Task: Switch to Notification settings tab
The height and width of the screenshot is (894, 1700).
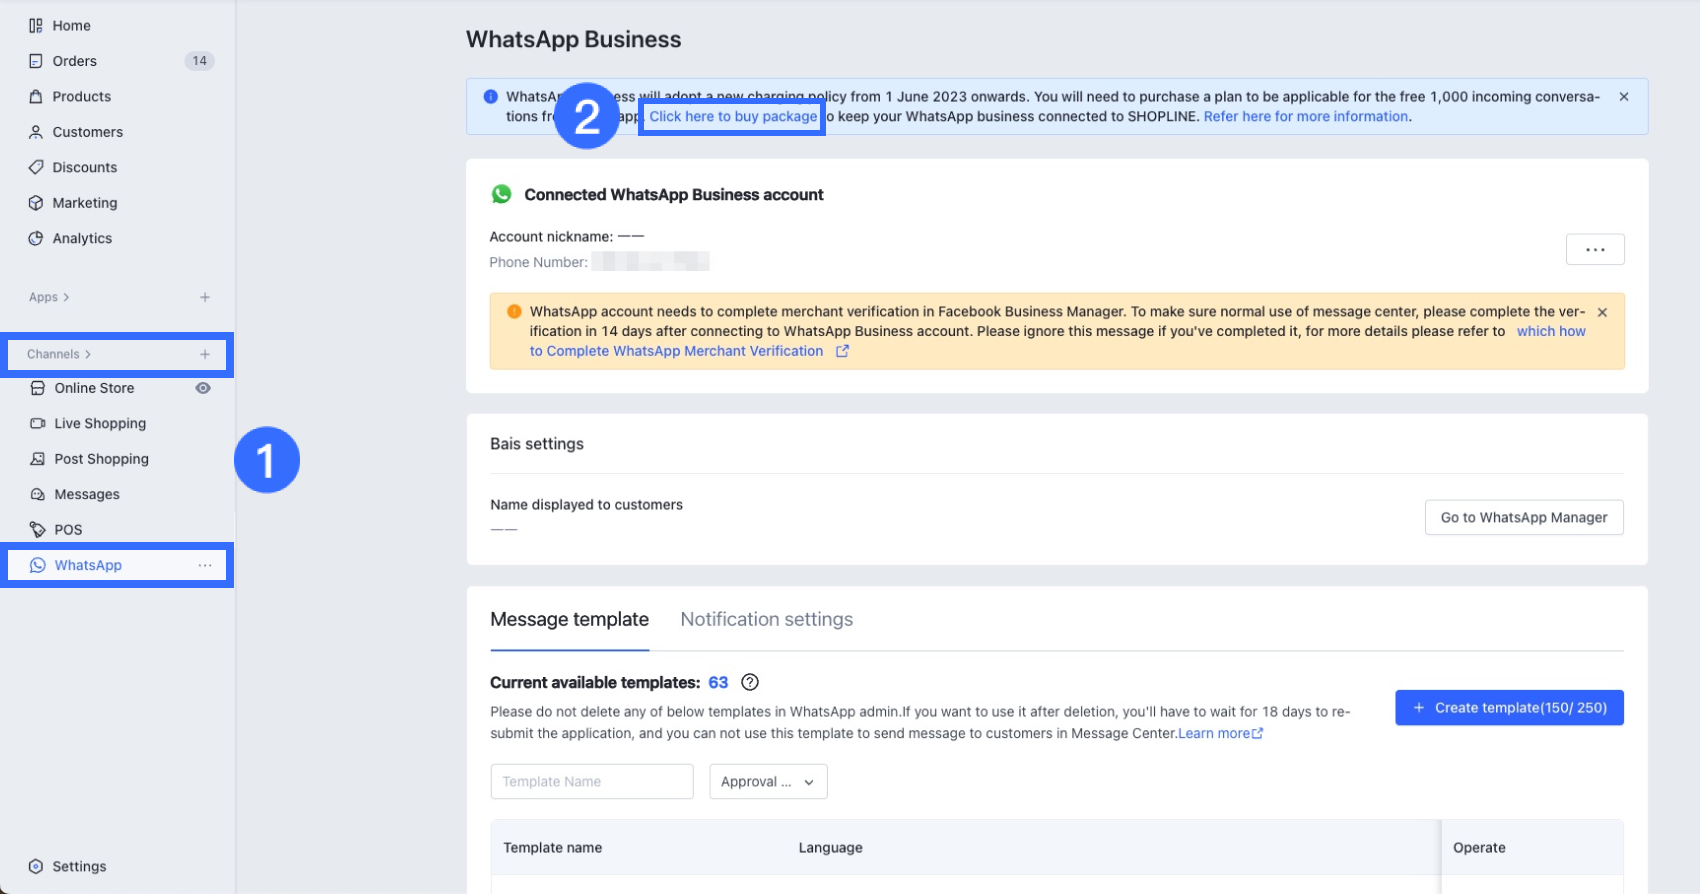Action: (x=766, y=620)
